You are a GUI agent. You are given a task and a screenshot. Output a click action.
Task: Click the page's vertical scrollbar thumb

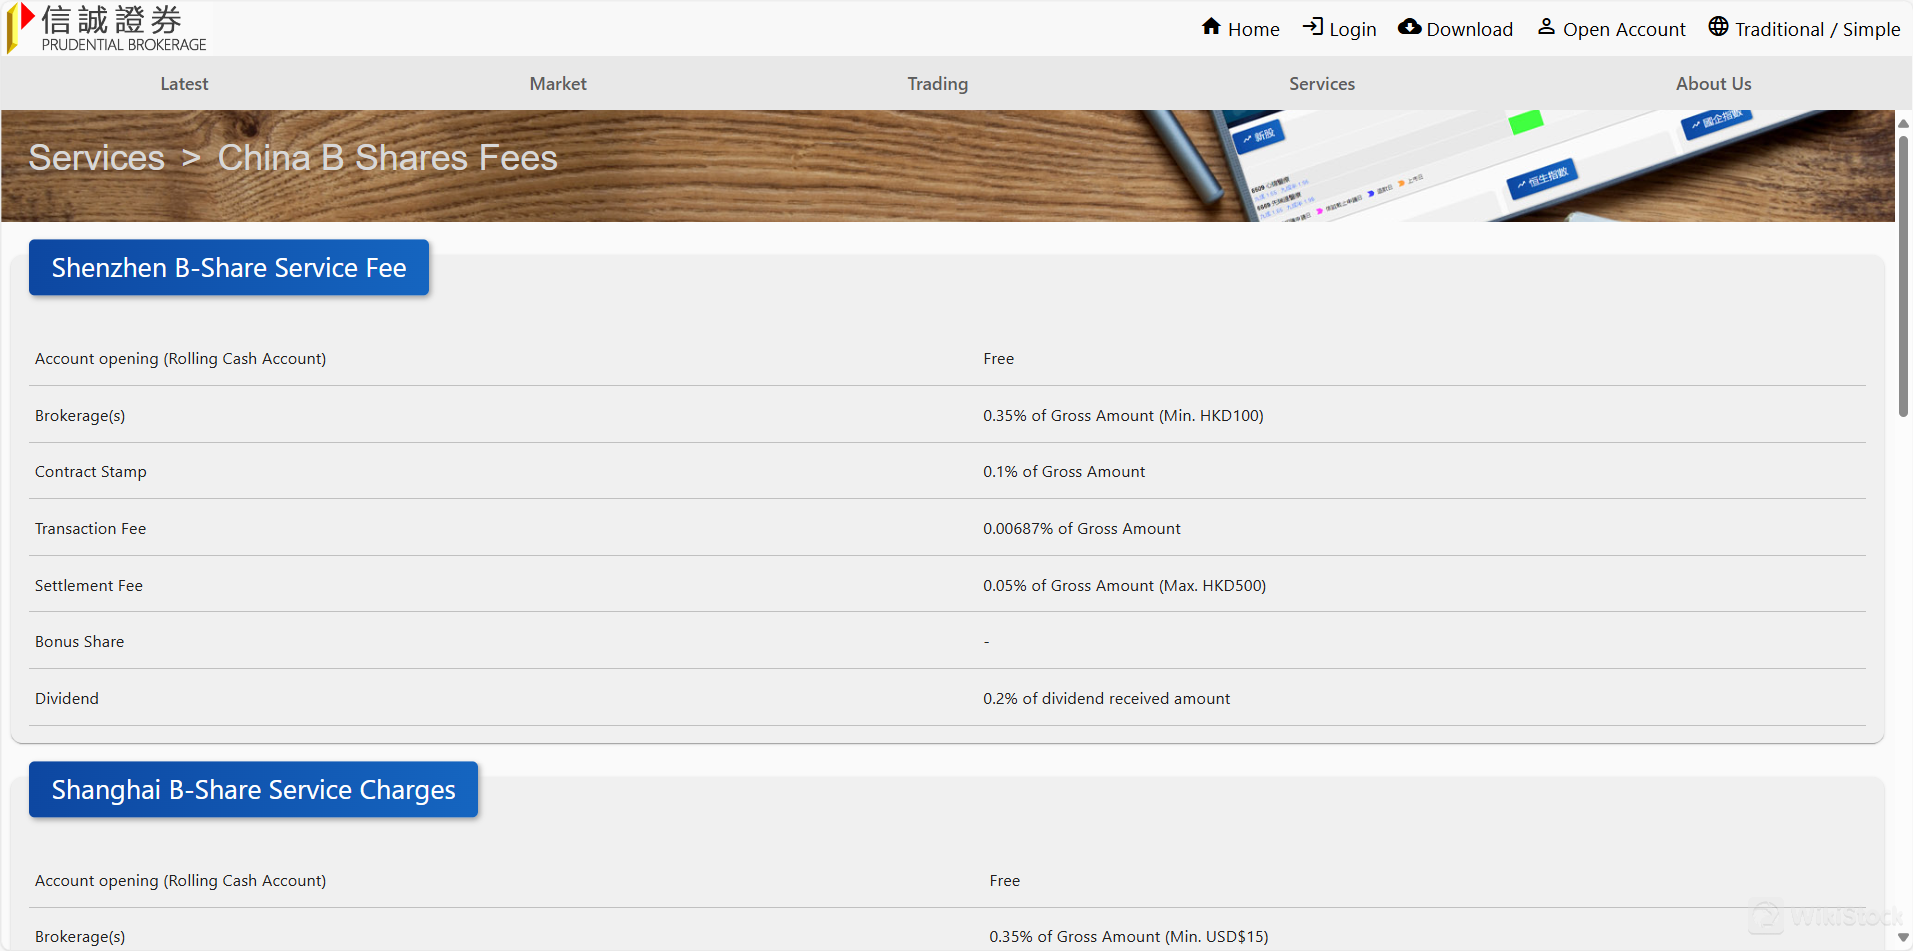[x=1903, y=275]
